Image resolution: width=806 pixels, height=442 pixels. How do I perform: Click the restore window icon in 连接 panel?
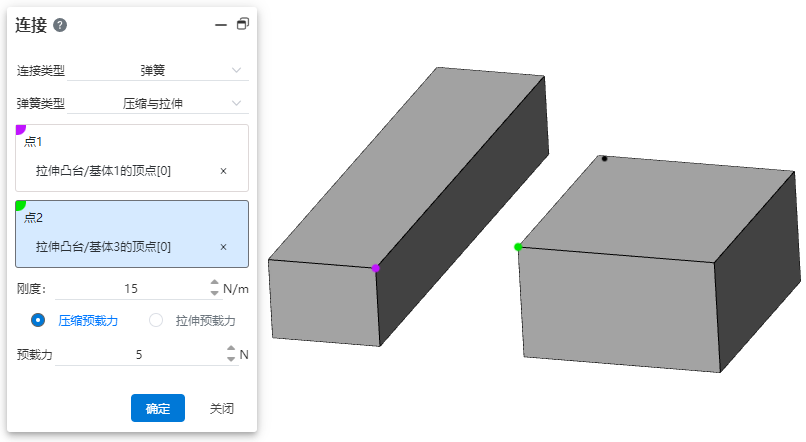(242, 24)
